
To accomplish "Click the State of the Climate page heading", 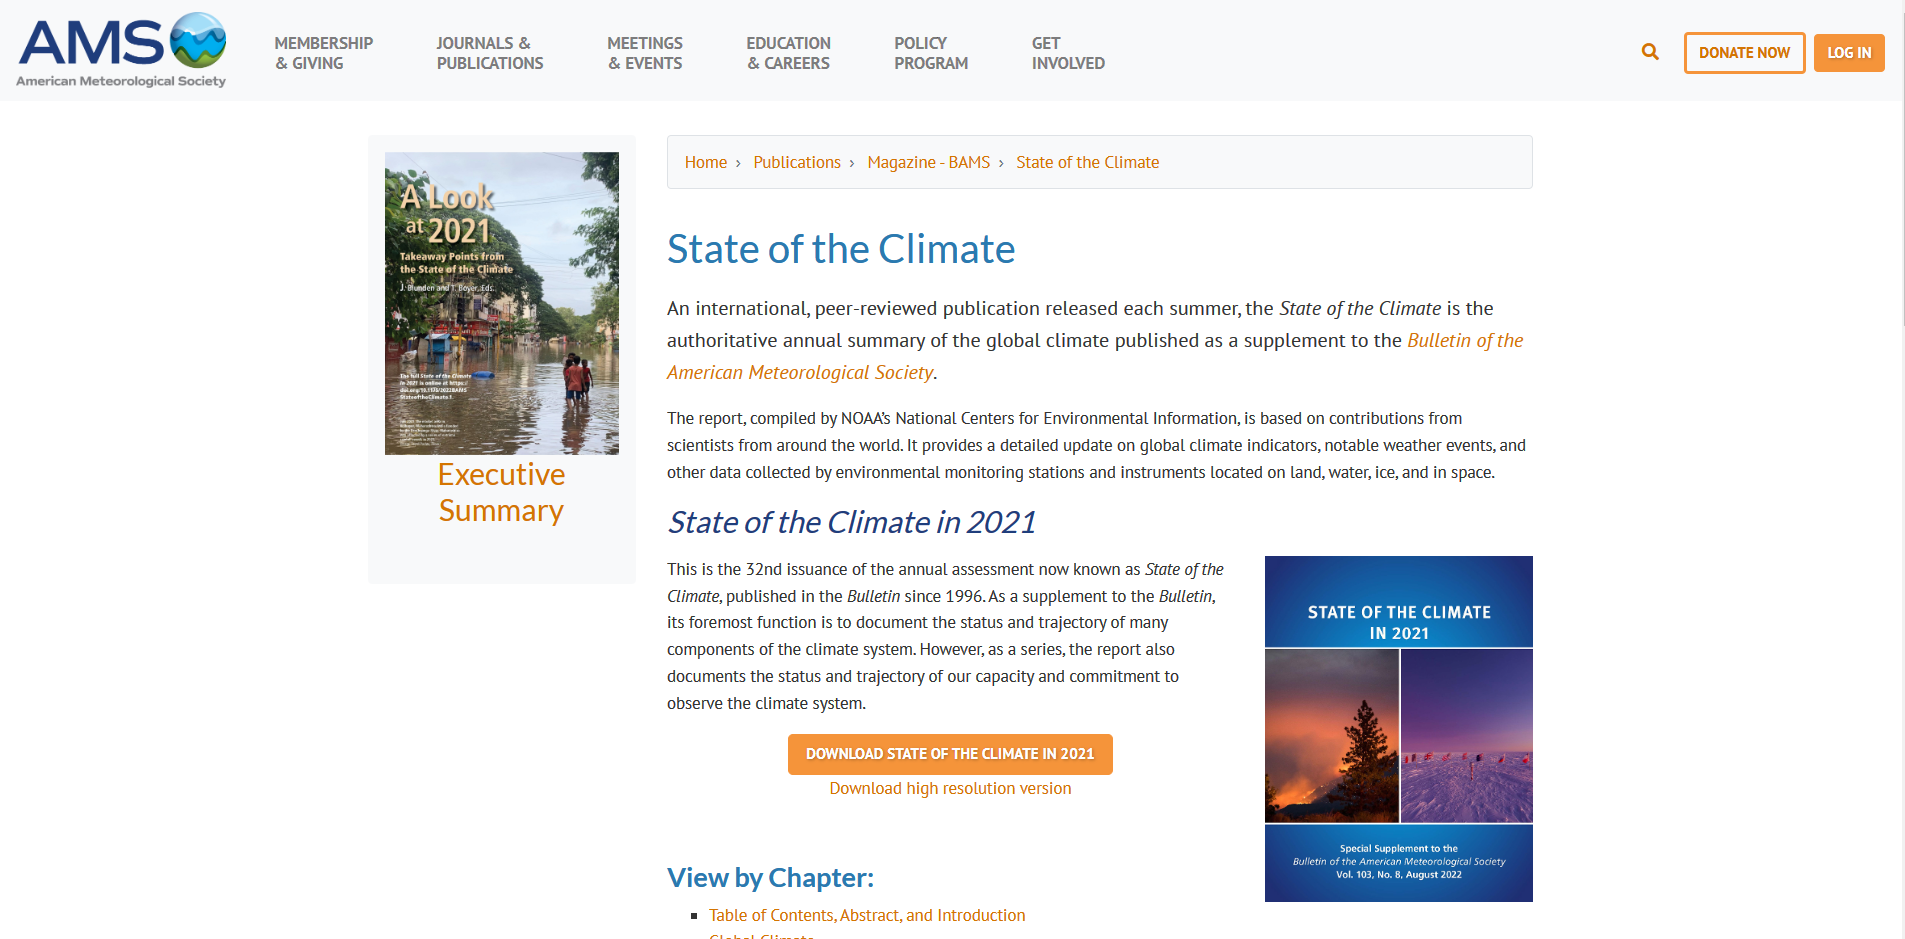I will tap(841, 249).
